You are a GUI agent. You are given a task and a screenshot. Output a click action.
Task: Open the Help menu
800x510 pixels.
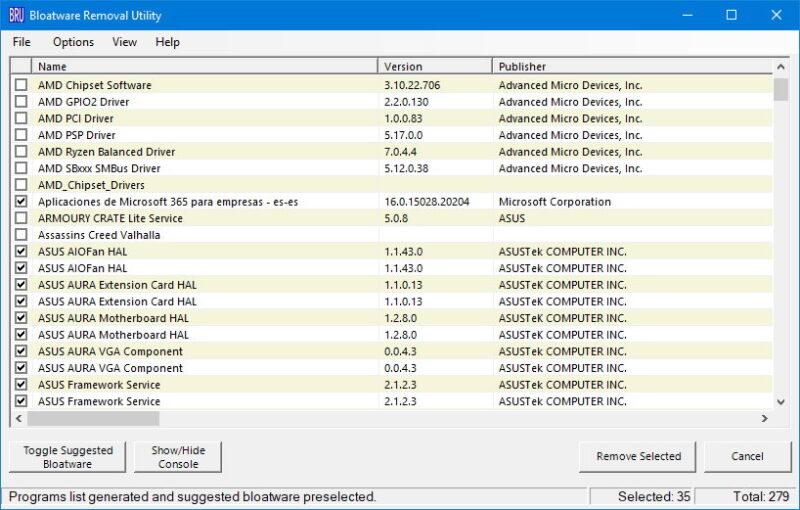click(x=168, y=42)
